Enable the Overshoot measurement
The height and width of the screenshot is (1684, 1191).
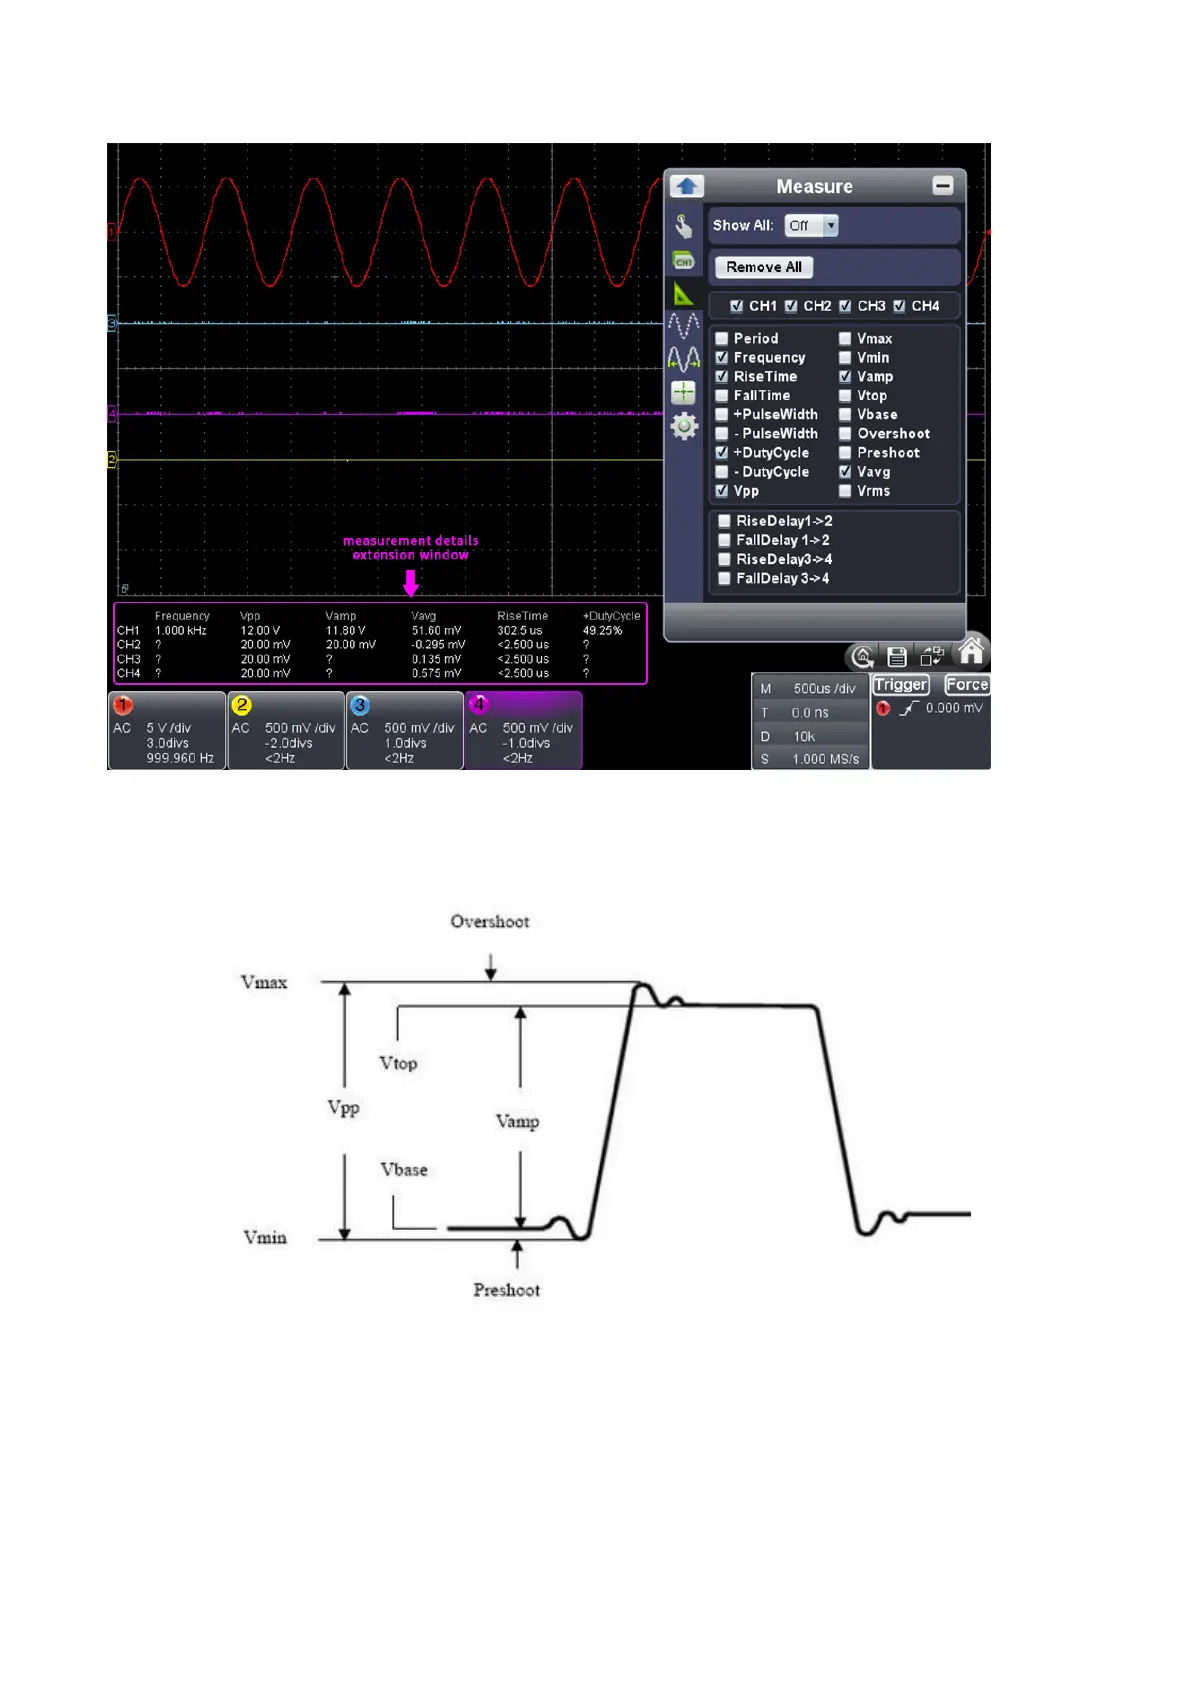(x=845, y=434)
